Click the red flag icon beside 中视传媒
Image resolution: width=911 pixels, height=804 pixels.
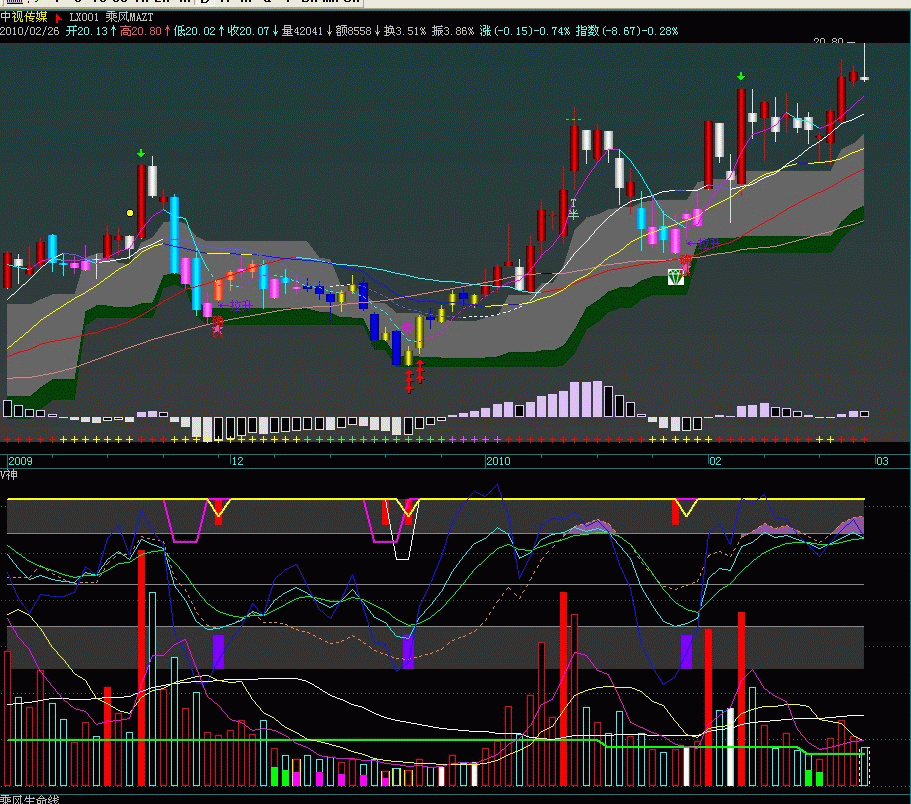(x=58, y=18)
